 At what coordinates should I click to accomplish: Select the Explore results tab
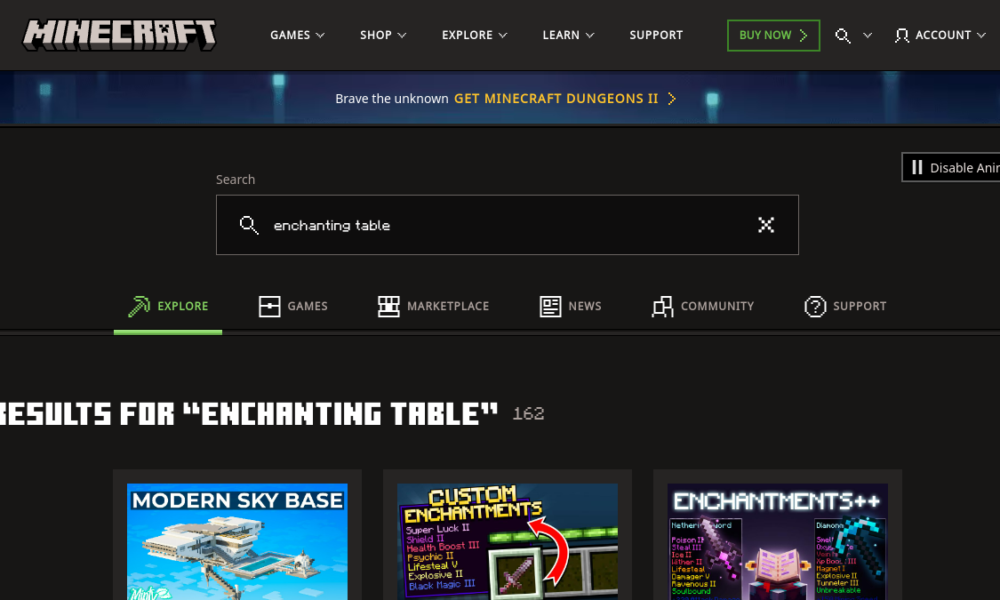coord(168,306)
